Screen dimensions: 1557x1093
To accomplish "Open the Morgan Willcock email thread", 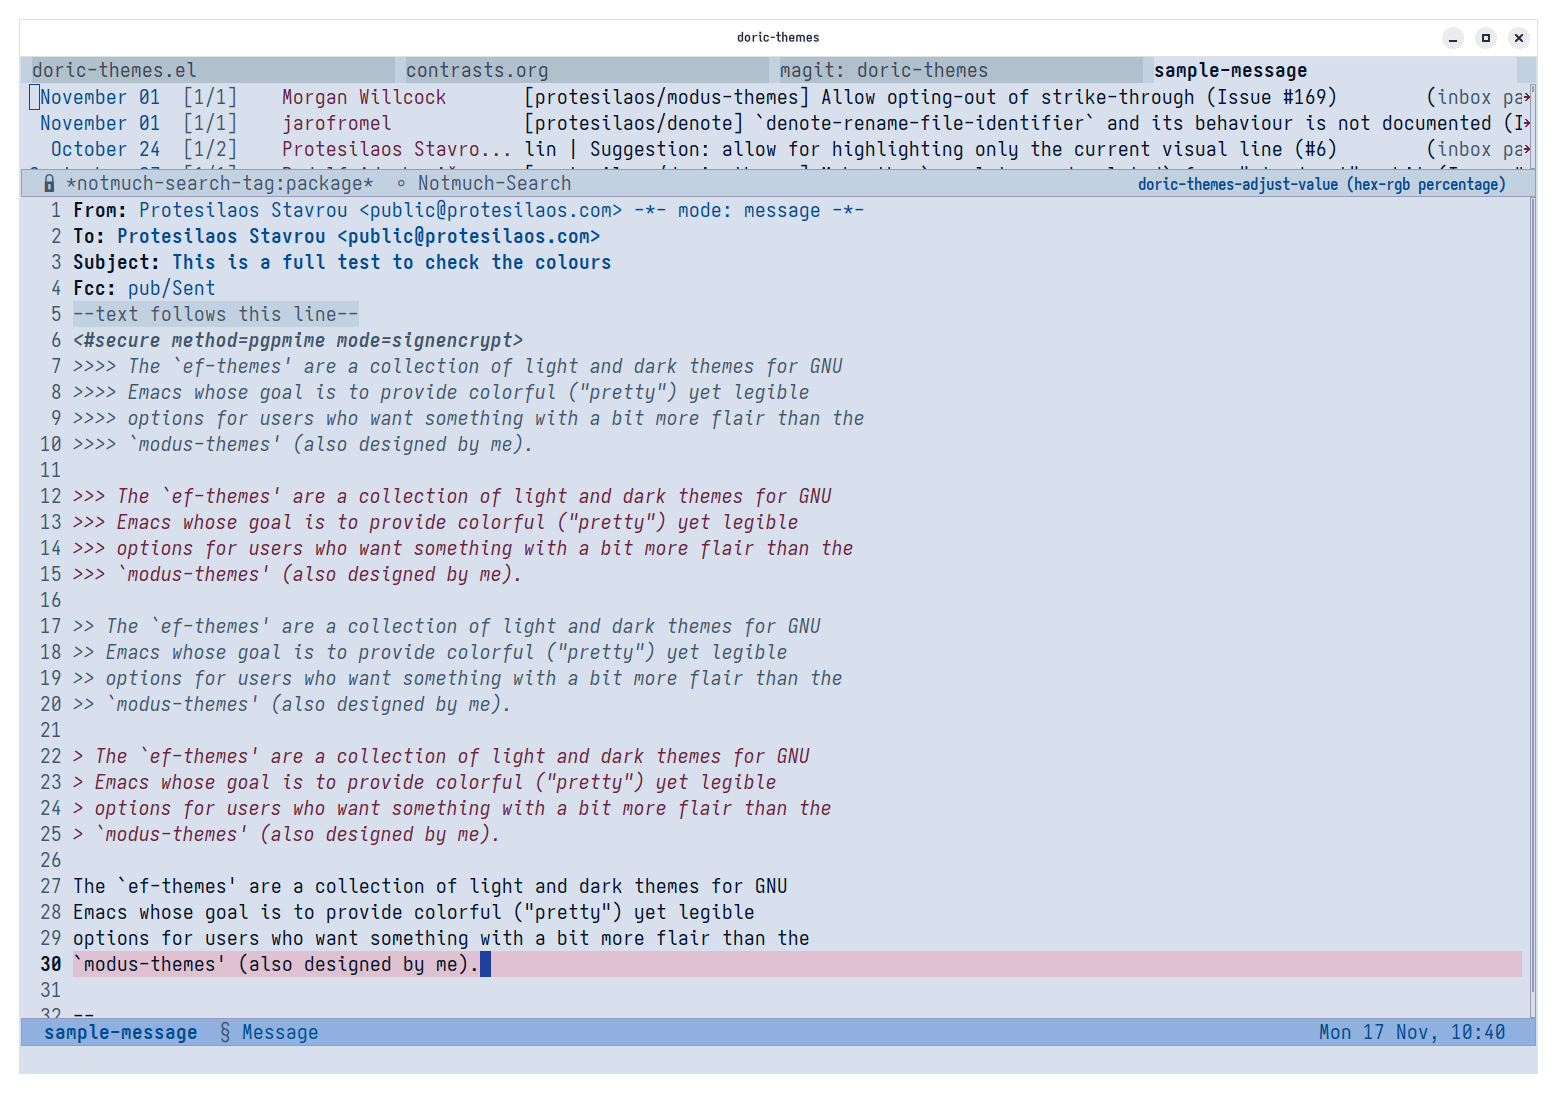I will tap(363, 97).
